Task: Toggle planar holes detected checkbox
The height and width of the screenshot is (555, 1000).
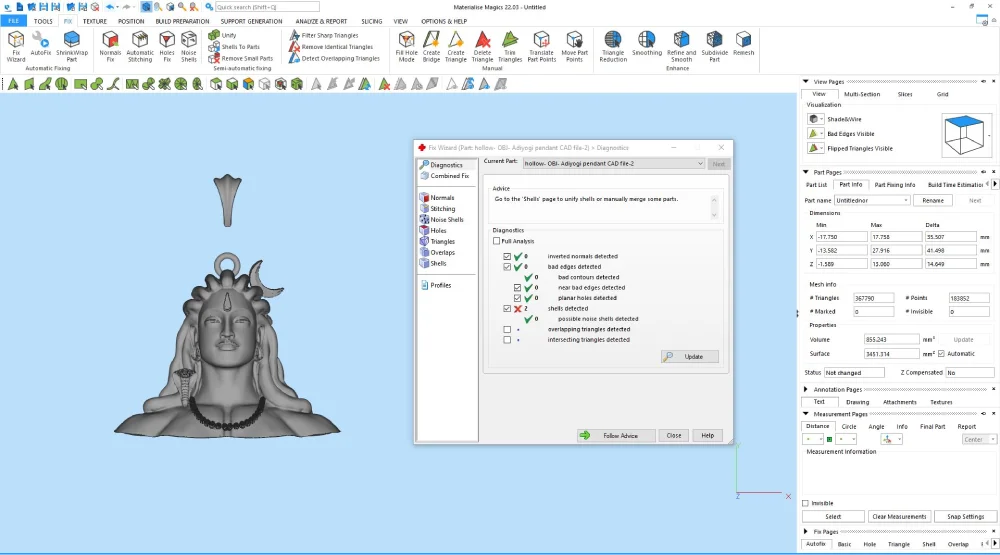Action: [517, 298]
